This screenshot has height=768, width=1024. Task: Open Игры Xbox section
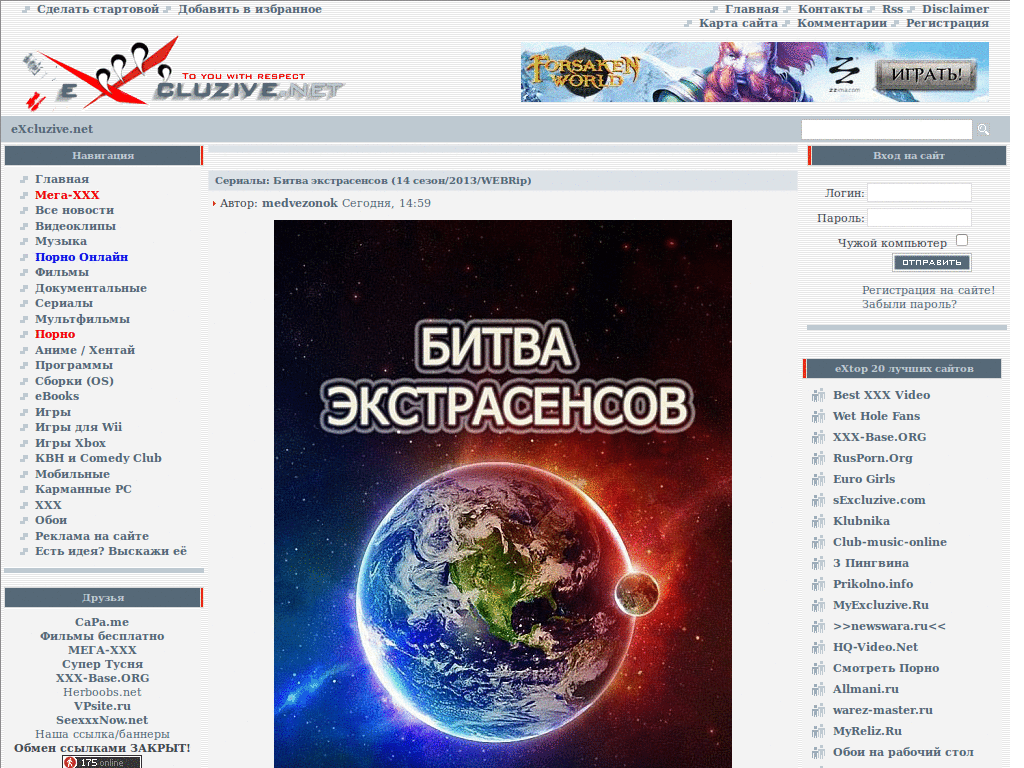[x=71, y=443]
